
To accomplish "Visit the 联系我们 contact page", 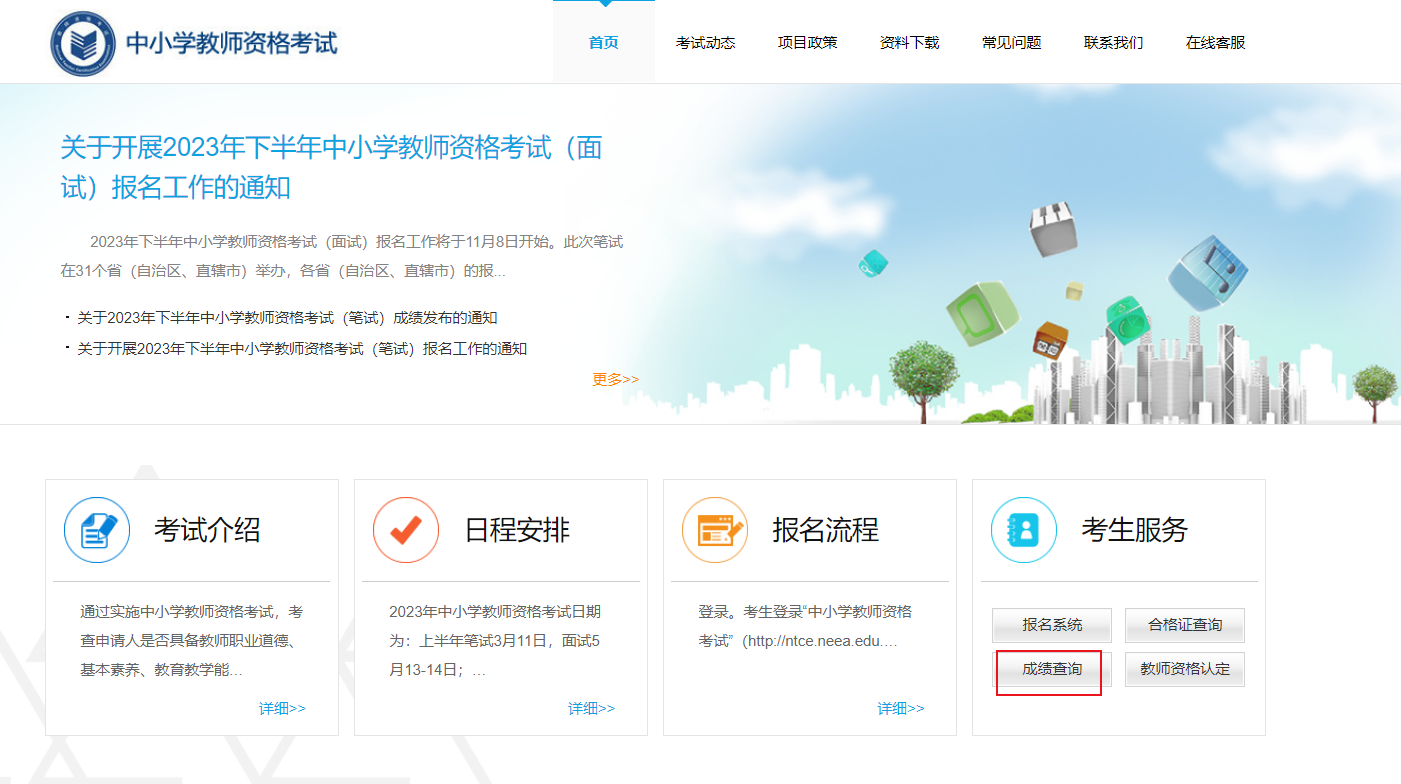I will pos(1112,43).
